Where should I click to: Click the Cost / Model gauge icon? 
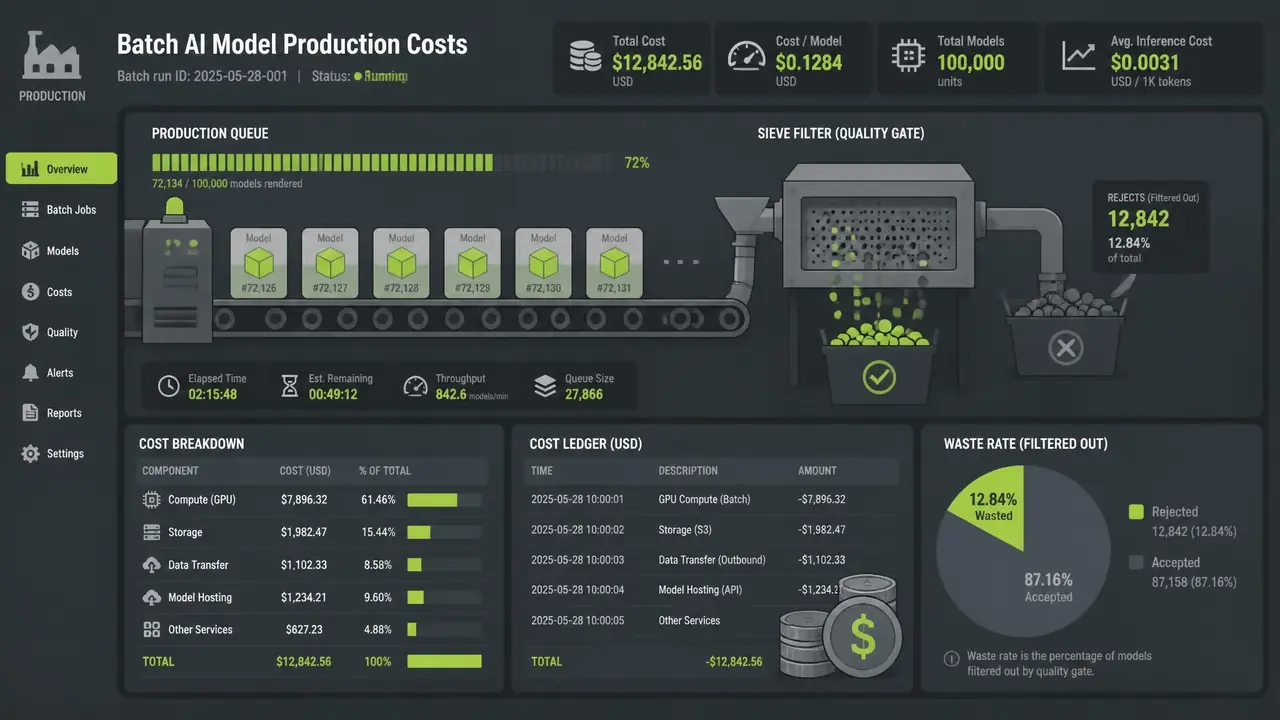click(x=746, y=56)
